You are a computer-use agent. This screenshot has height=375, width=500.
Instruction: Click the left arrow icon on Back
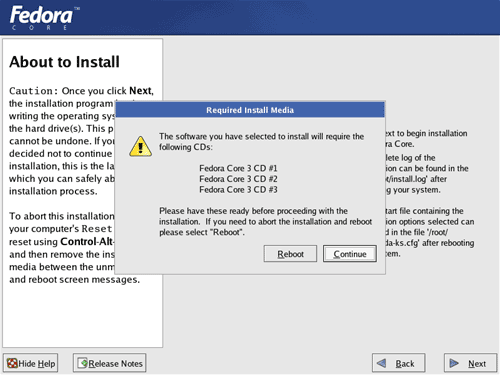[x=381, y=363]
